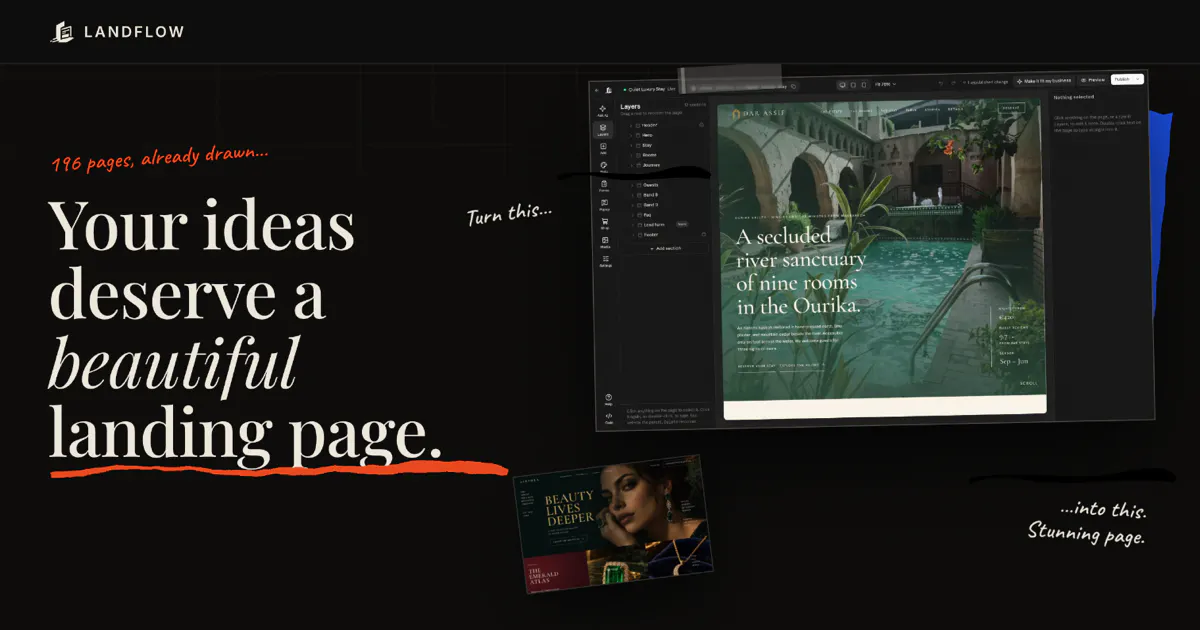Image resolution: width=1200 pixels, height=630 pixels.
Task: Click the back arrow in editor top bar
Action: pyautogui.click(x=596, y=89)
